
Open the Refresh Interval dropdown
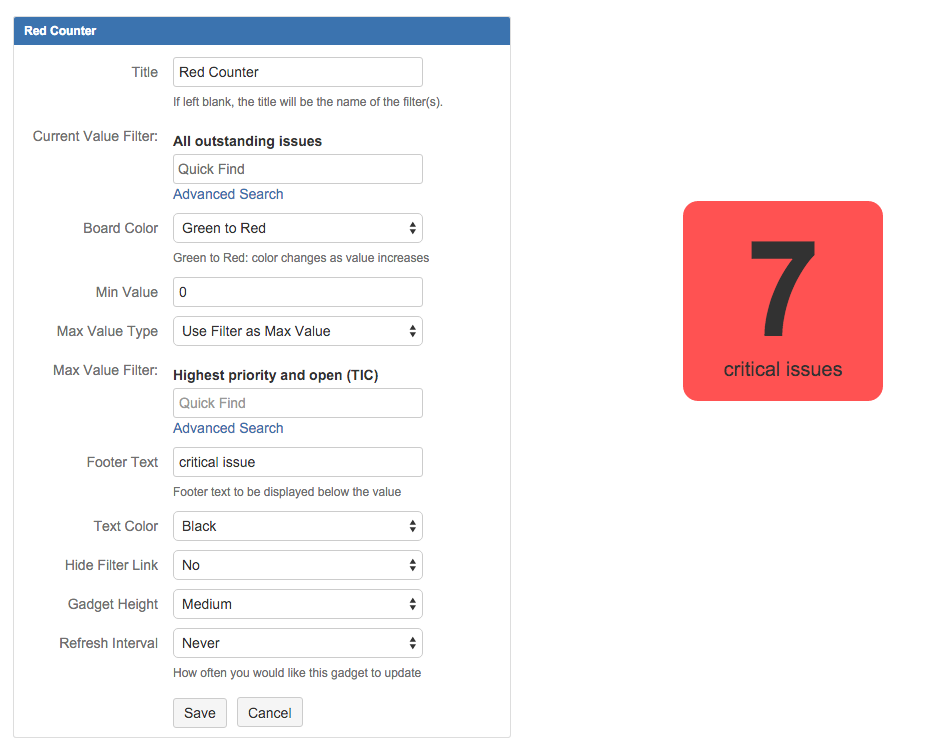(x=297, y=643)
